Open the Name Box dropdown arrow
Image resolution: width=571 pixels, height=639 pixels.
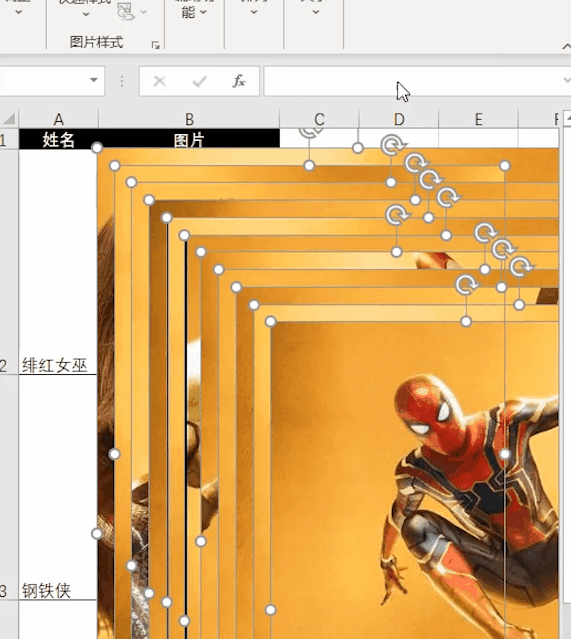click(94, 80)
